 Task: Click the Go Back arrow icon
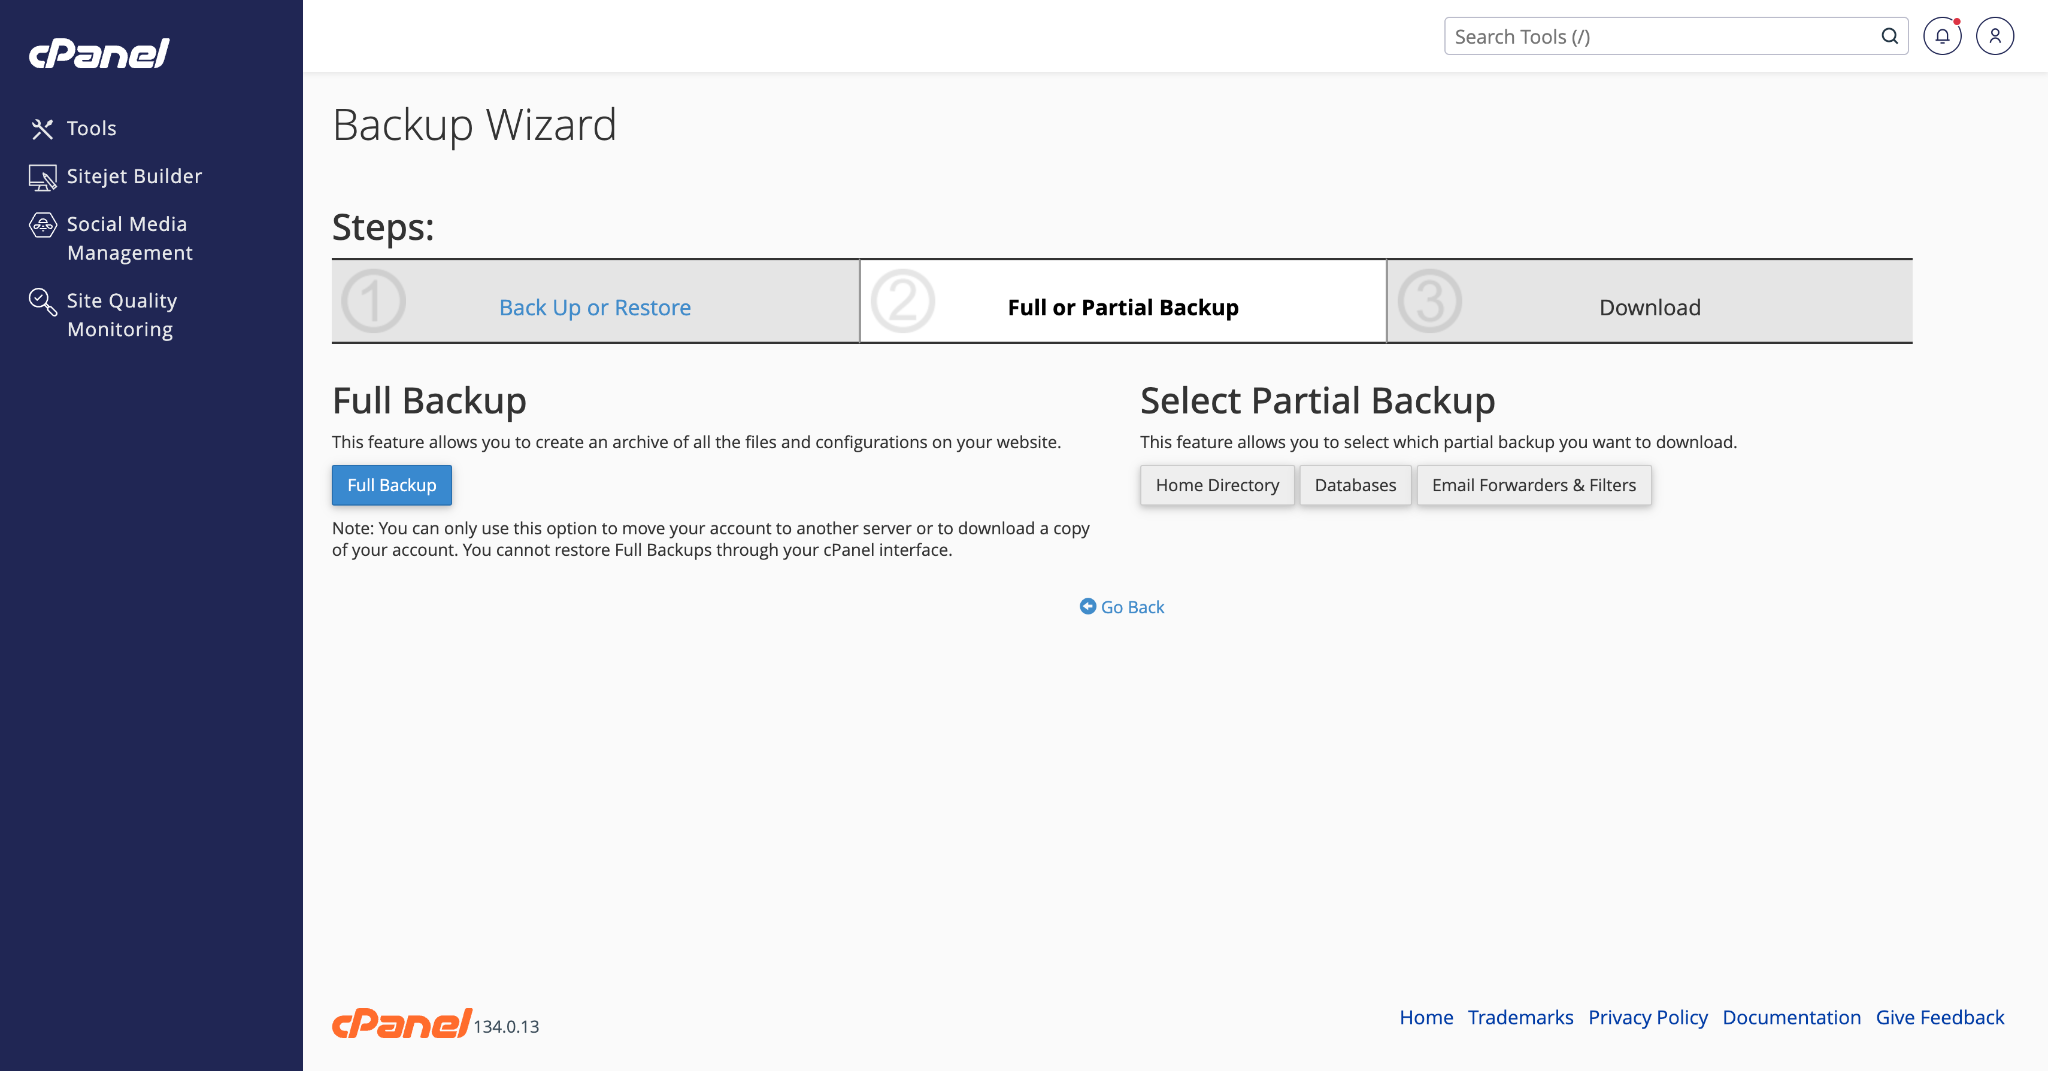click(1087, 607)
